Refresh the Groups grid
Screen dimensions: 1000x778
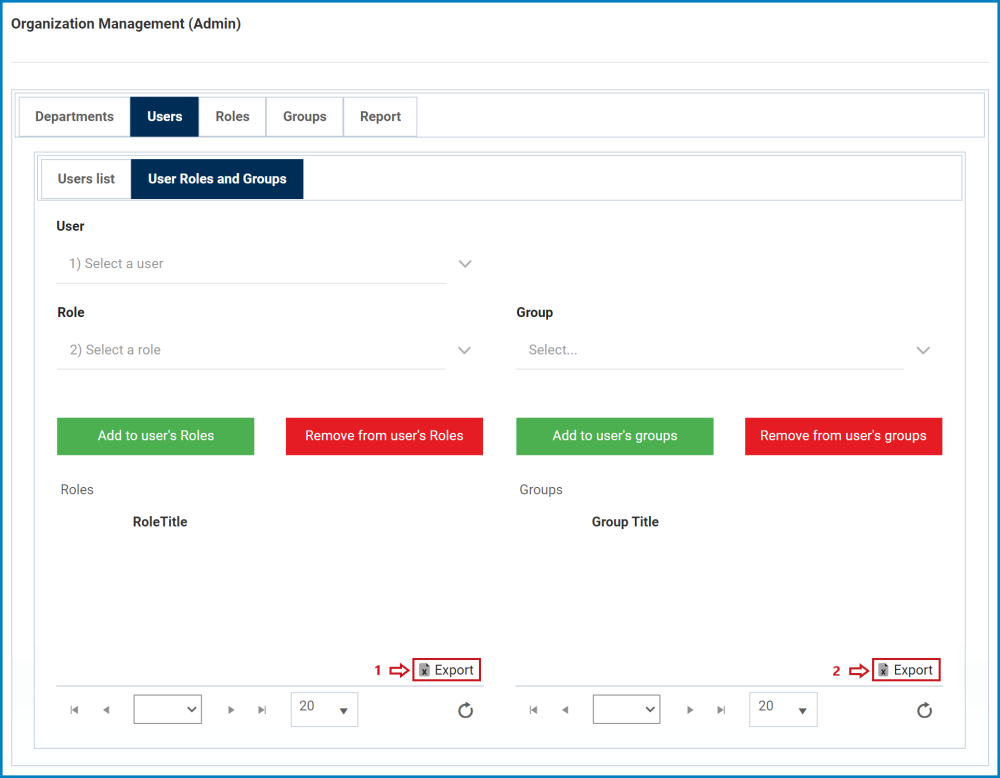click(x=924, y=710)
